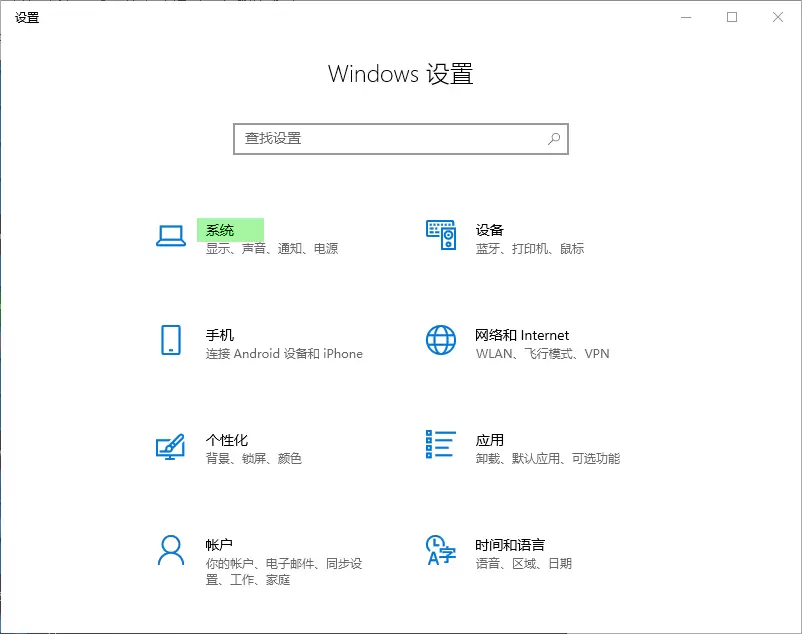Click the Time & Language icon
Viewport: 802px width, 634px height.
point(441,550)
